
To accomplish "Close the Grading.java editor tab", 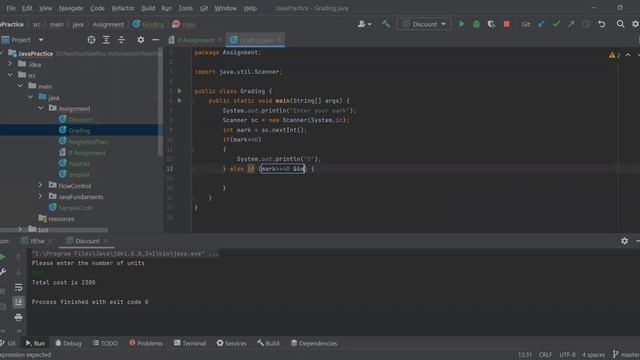I will pos(279,40).
